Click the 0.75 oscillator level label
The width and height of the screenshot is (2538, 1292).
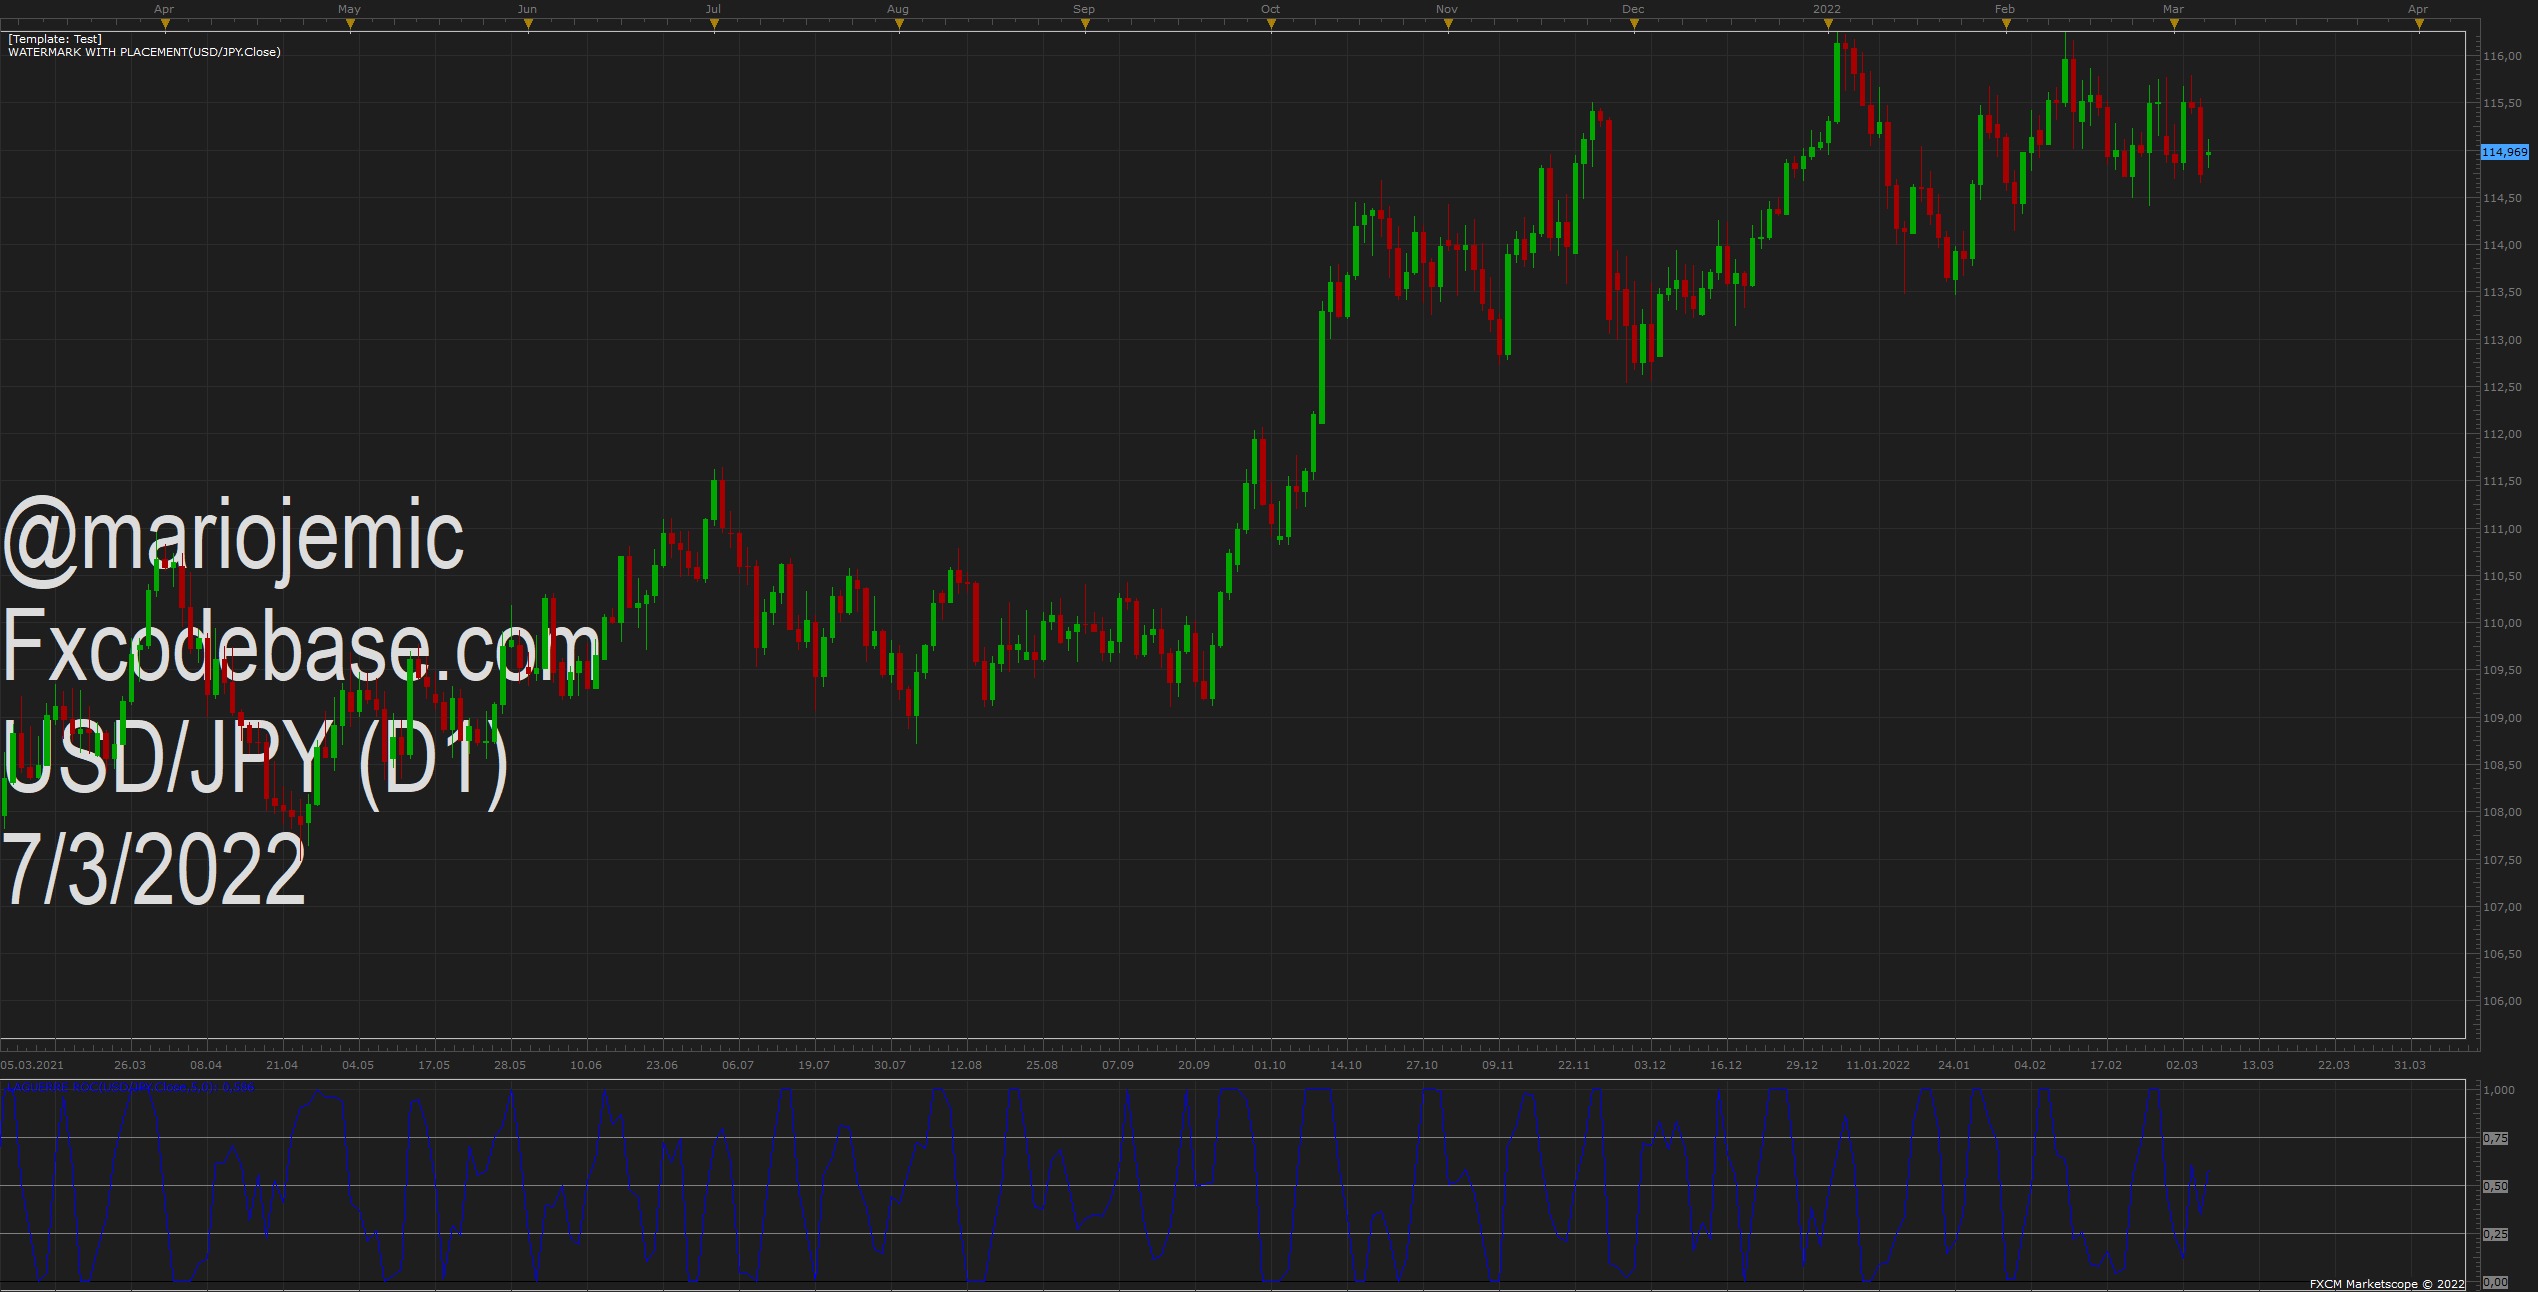[x=2496, y=1138]
